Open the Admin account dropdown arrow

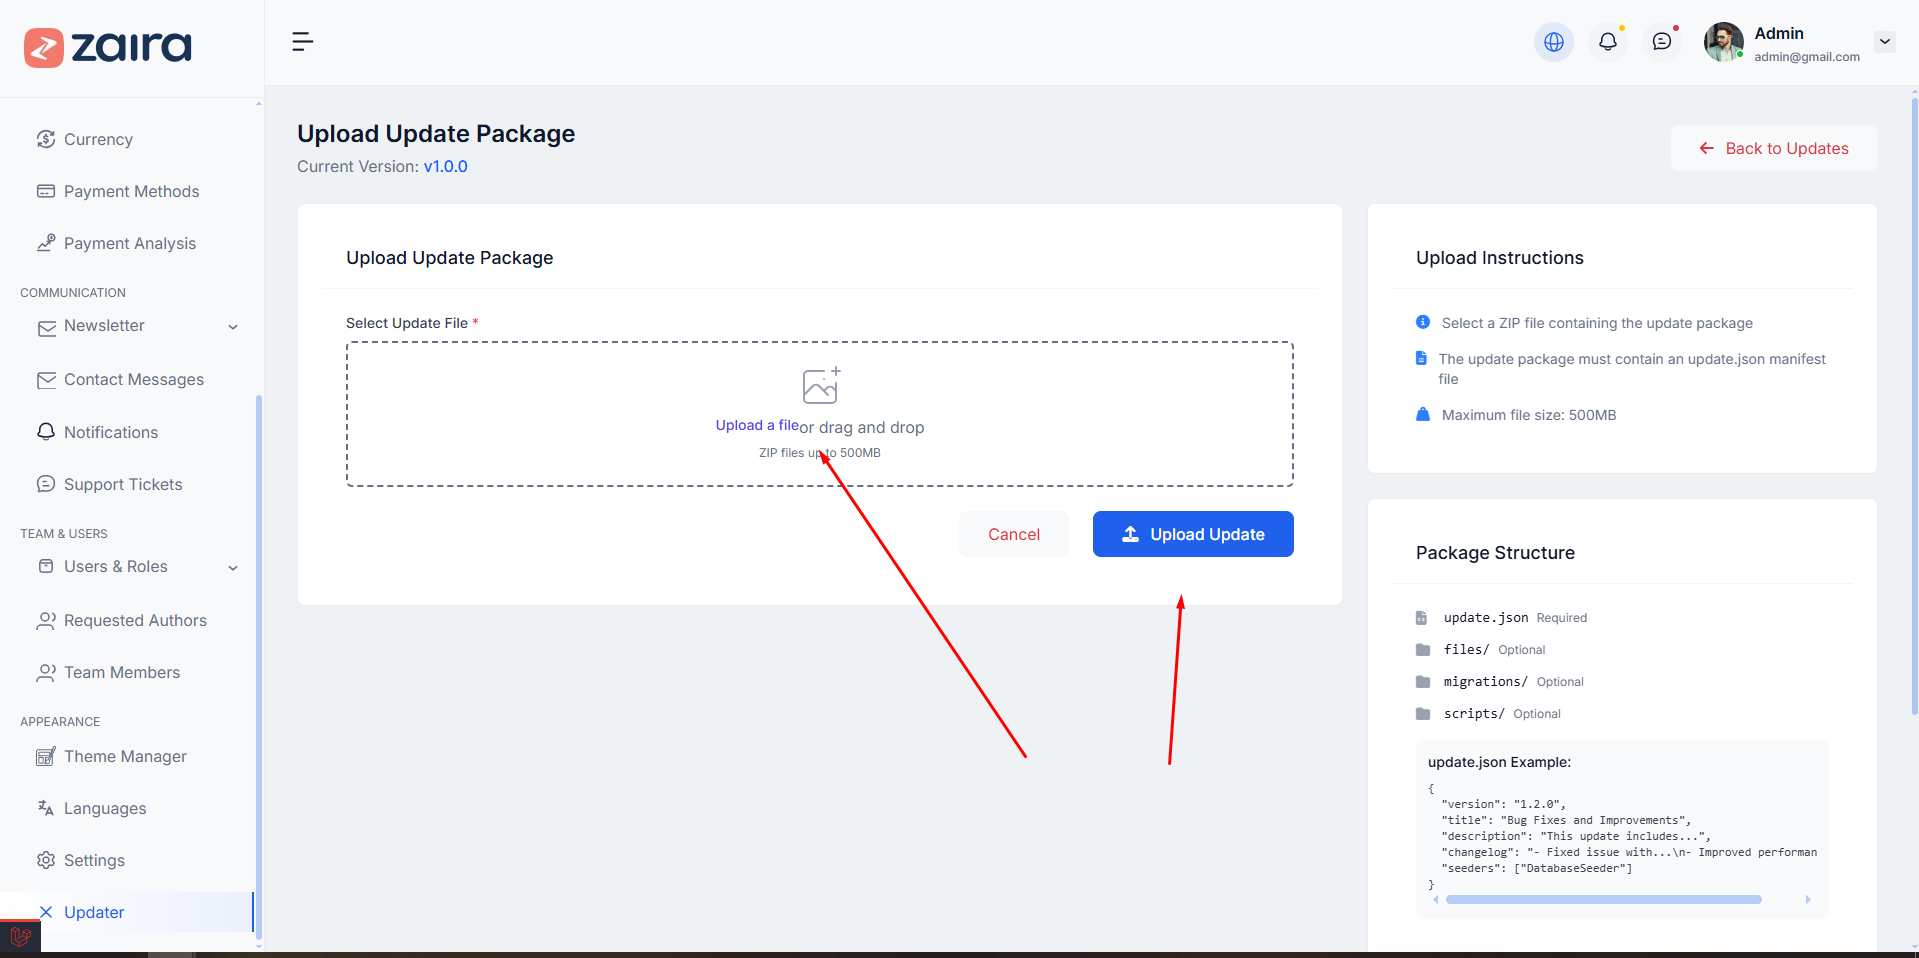coord(1884,42)
